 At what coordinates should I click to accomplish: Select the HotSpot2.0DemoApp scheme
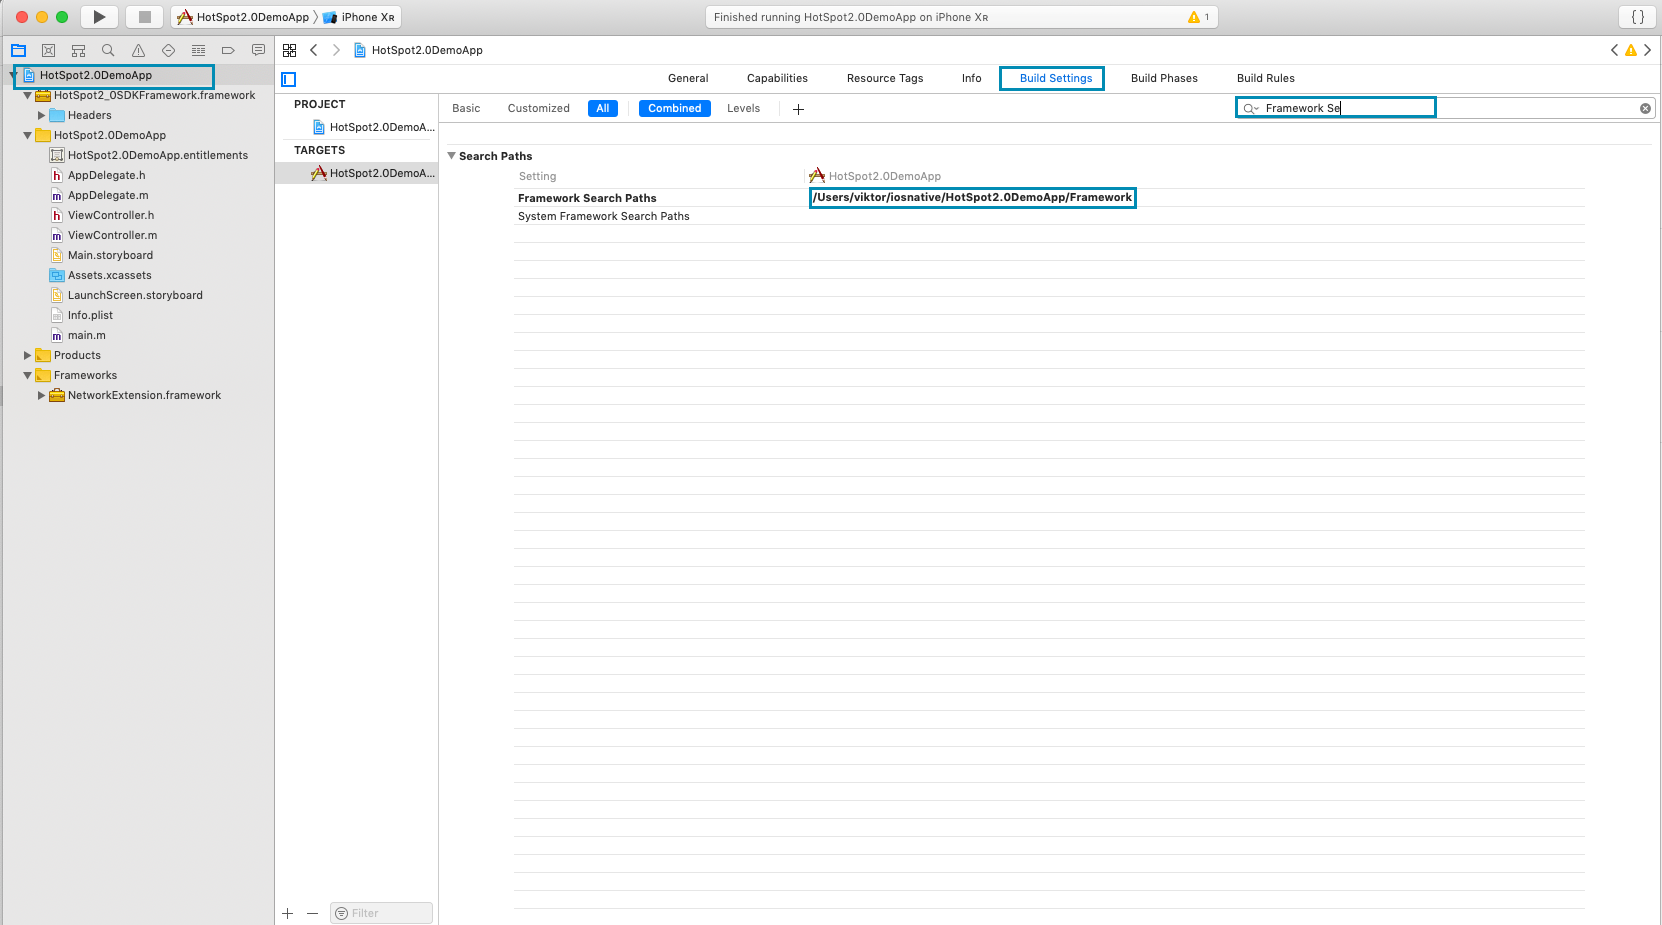click(243, 17)
